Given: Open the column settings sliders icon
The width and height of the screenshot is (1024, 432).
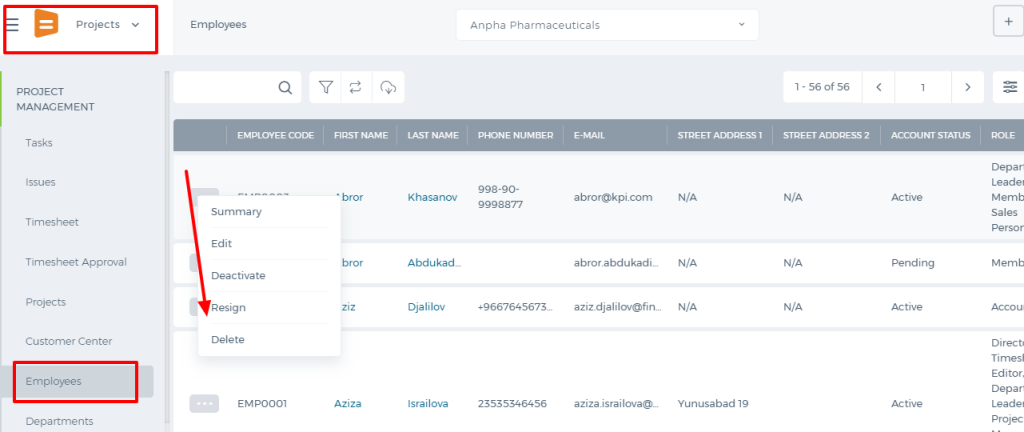Looking at the screenshot, I should tap(1010, 87).
